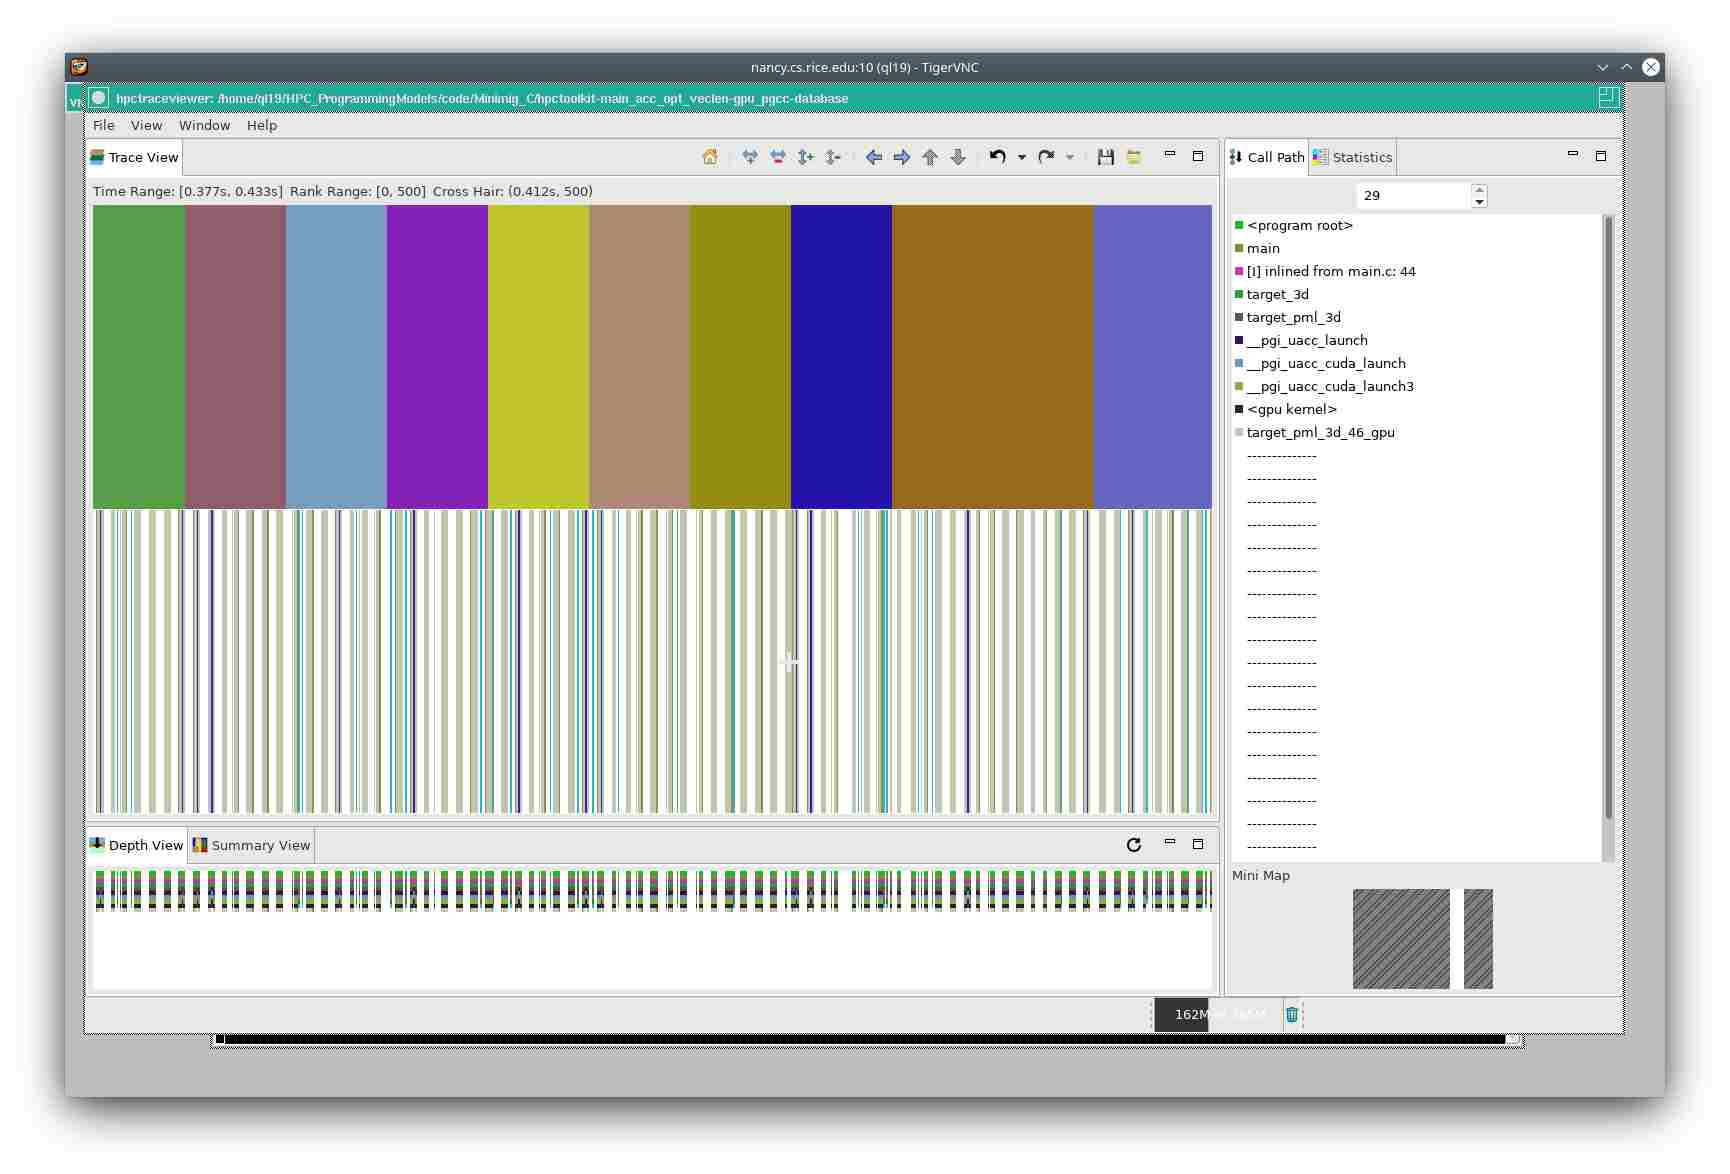Click the Call Path vertical scrollbar
This screenshot has width=1730, height=1174.
[x=1608, y=517]
